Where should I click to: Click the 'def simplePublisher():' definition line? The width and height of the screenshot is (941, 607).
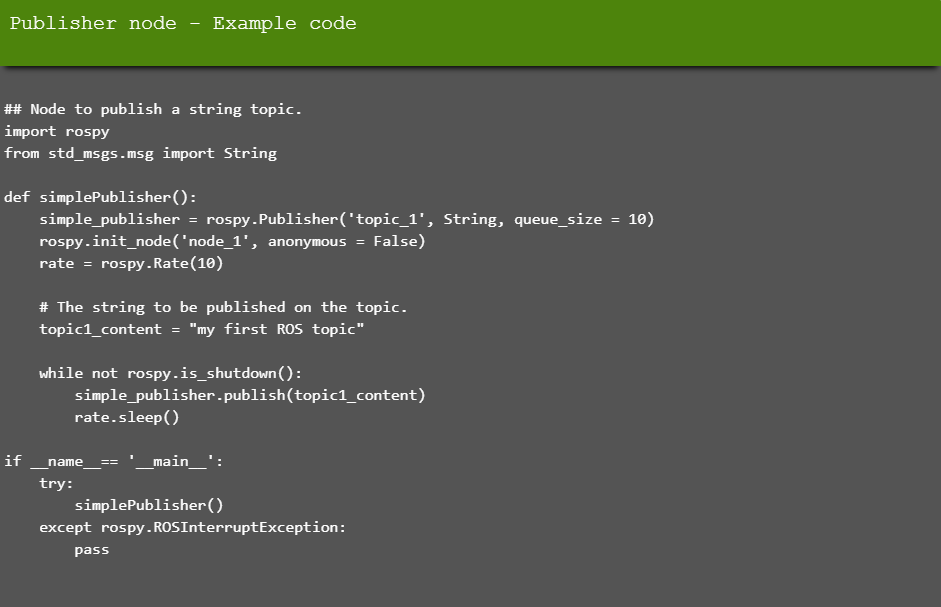[x=100, y=198]
